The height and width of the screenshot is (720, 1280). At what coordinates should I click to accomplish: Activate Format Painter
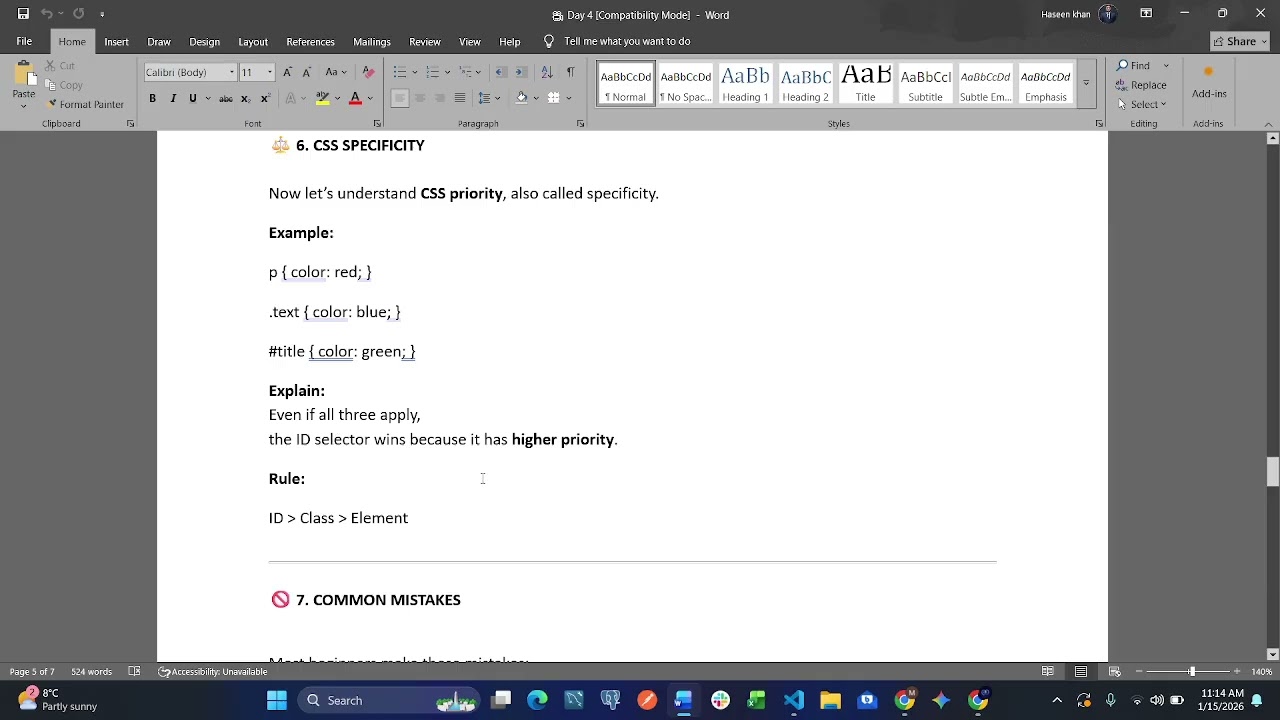tap(85, 104)
